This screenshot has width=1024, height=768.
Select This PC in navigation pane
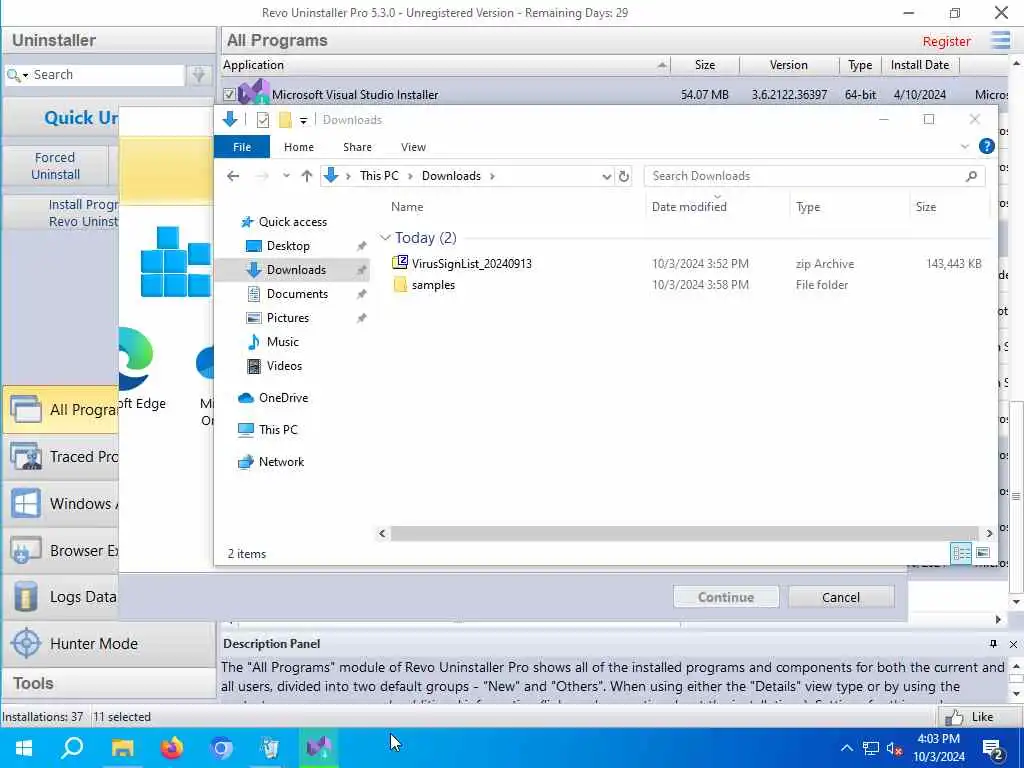pos(278,430)
